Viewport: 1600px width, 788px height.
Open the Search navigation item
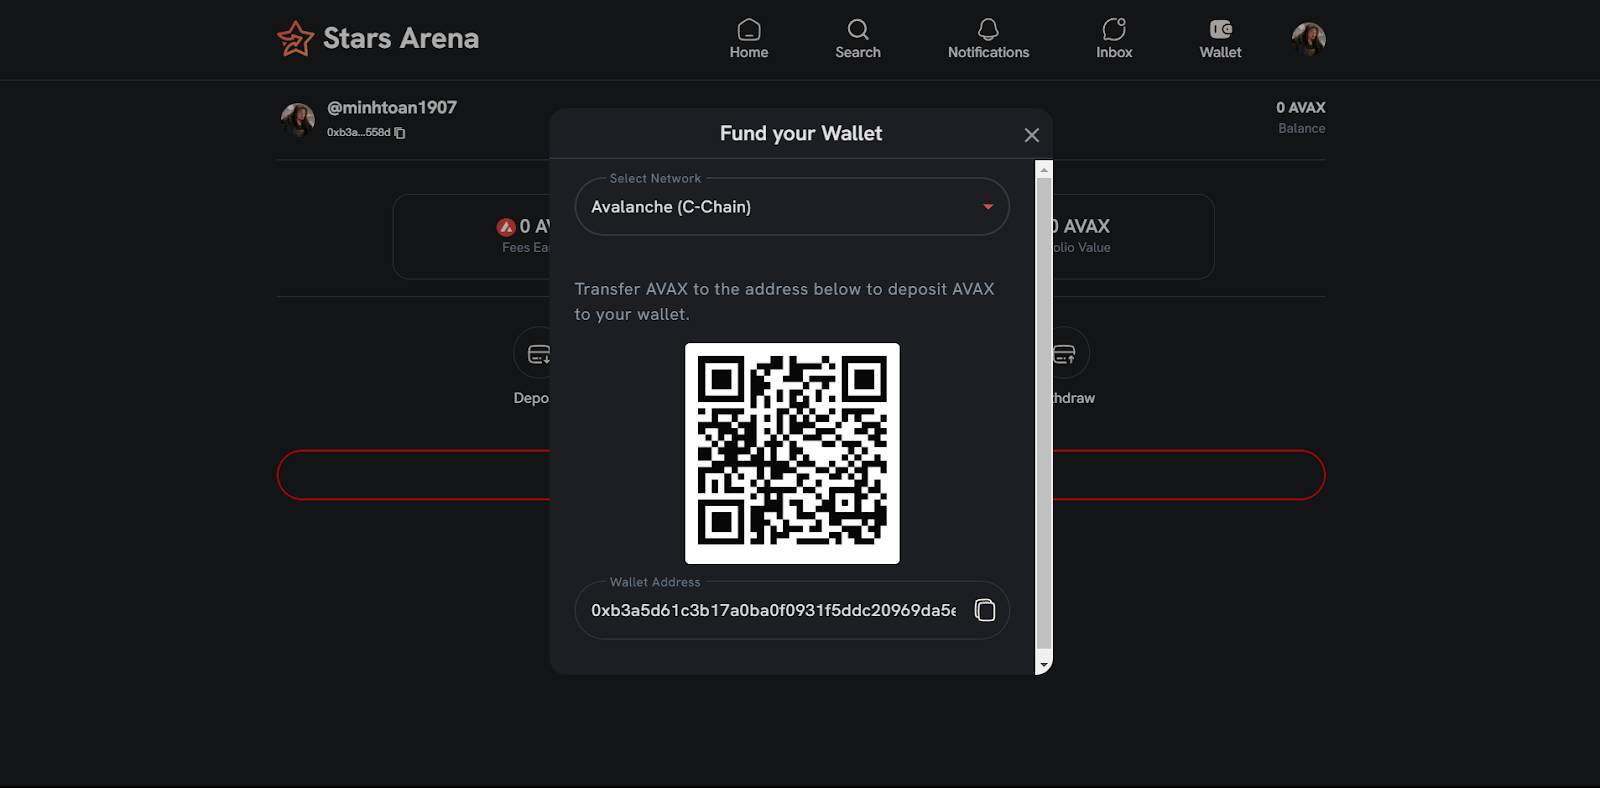pos(858,39)
